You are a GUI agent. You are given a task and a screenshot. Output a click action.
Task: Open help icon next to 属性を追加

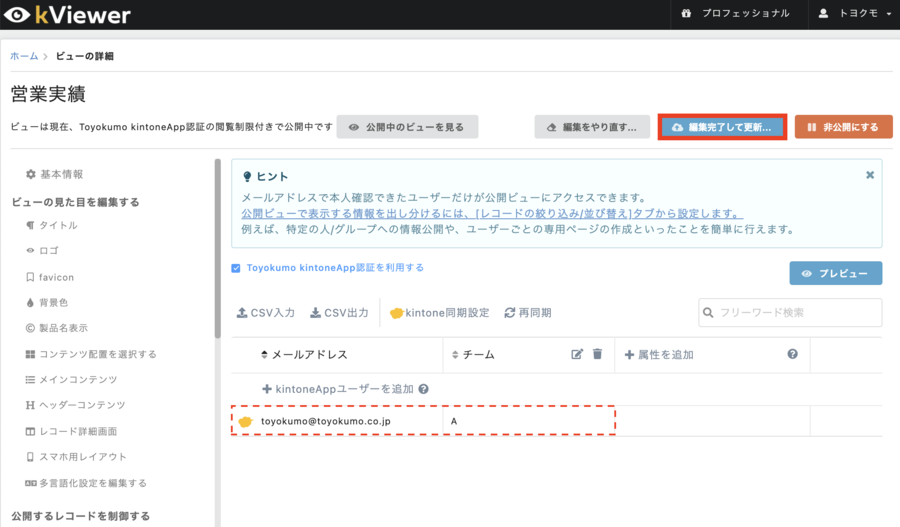pyautogui.click(x=793, y=354)
